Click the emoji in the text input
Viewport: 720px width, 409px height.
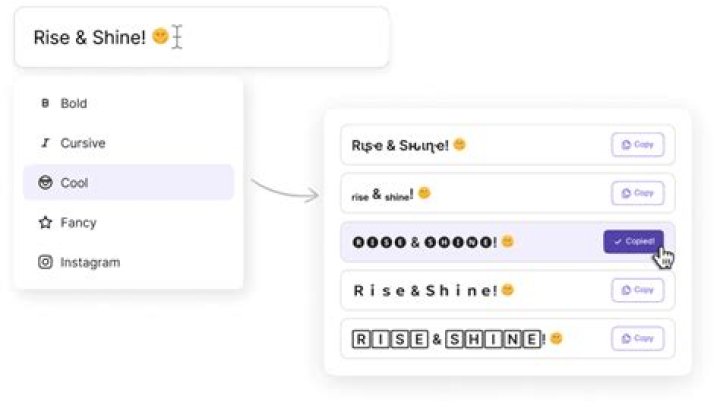[160, 36]
